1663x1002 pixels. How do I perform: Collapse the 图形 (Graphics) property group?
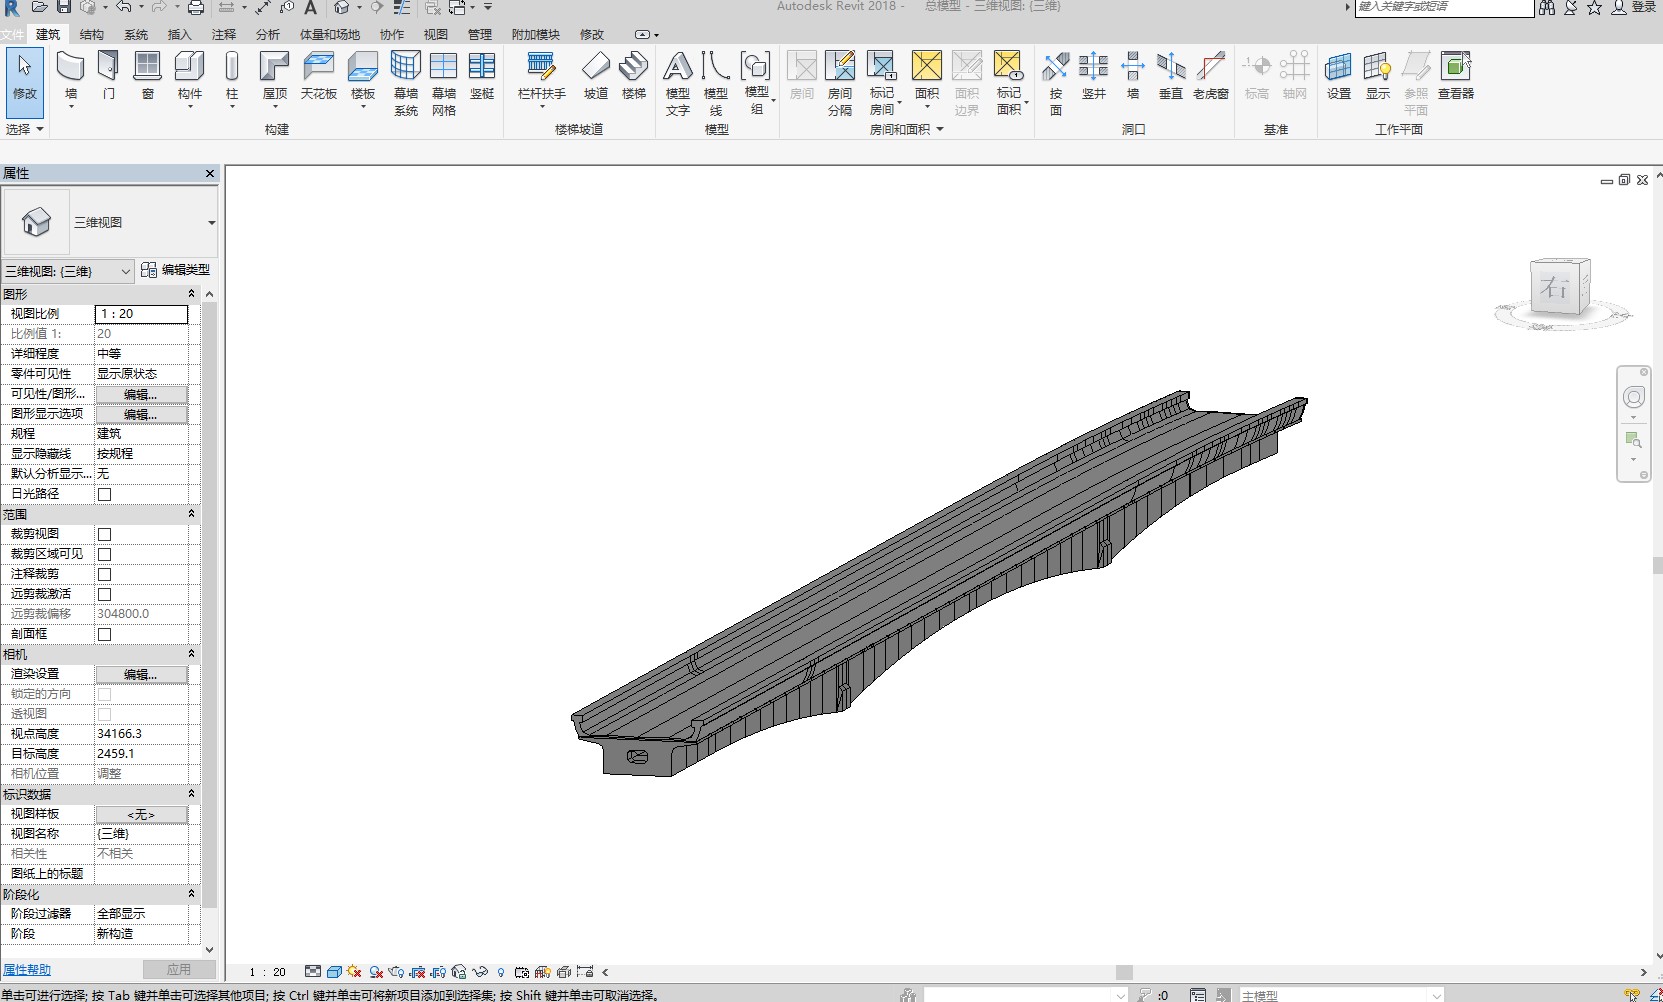(191, 293)
